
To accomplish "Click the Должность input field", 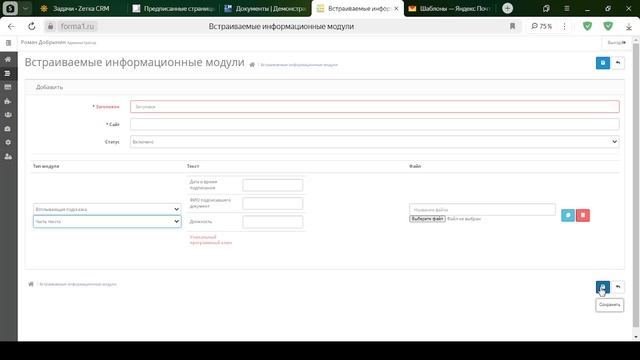I will pos(273,222).
